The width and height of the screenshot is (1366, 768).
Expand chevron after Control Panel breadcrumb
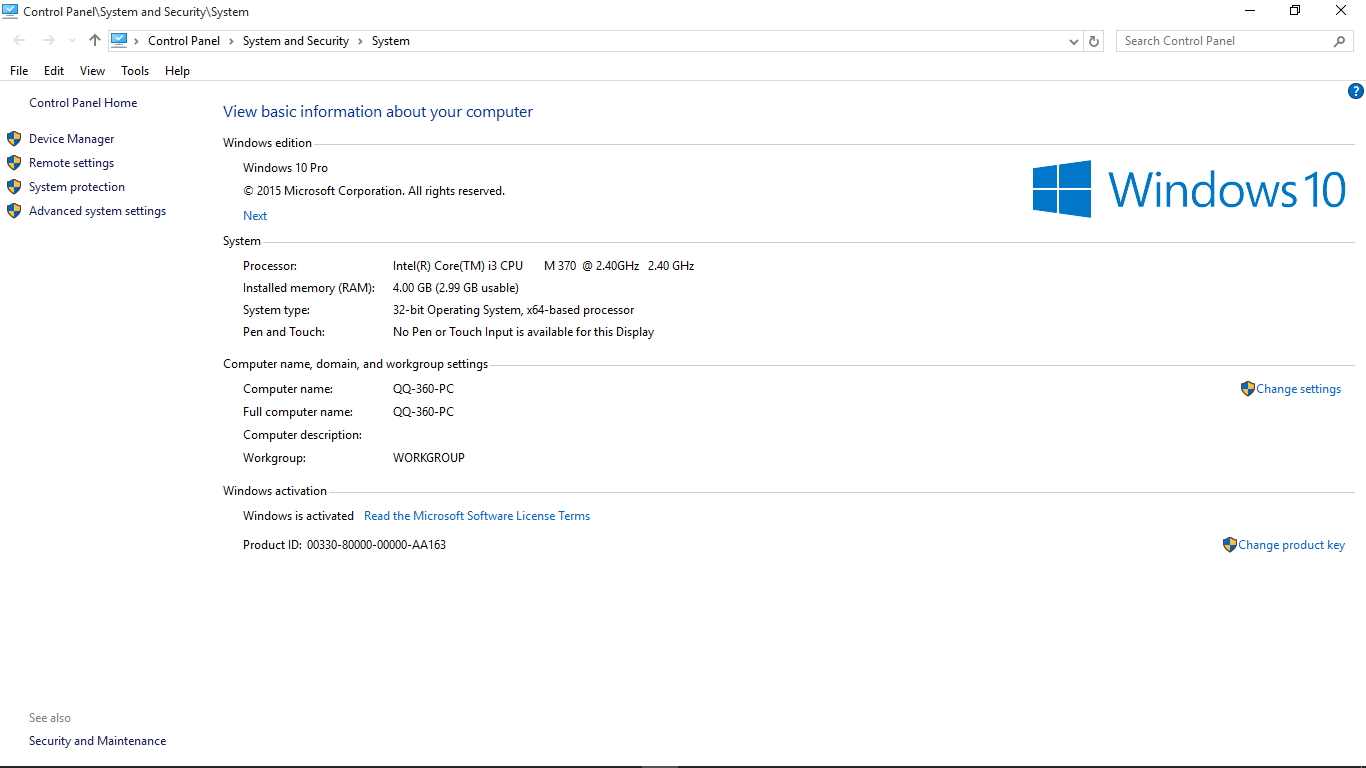pos(231,41)
